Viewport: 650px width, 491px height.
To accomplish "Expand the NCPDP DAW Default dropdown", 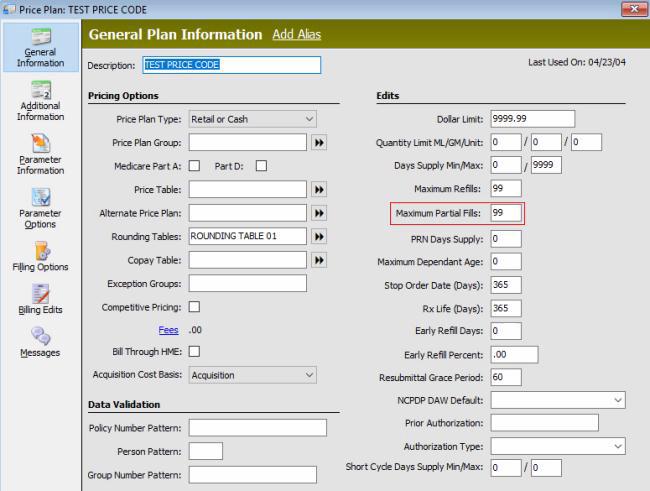I will (x=558, y=400).
